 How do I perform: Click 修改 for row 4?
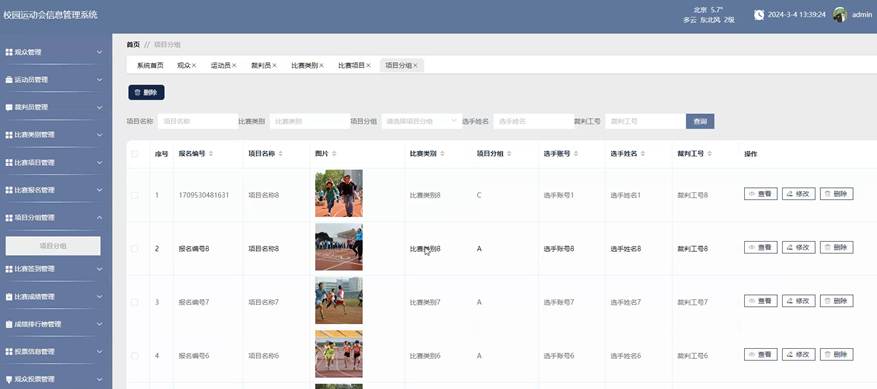click(x=799, y=354)
